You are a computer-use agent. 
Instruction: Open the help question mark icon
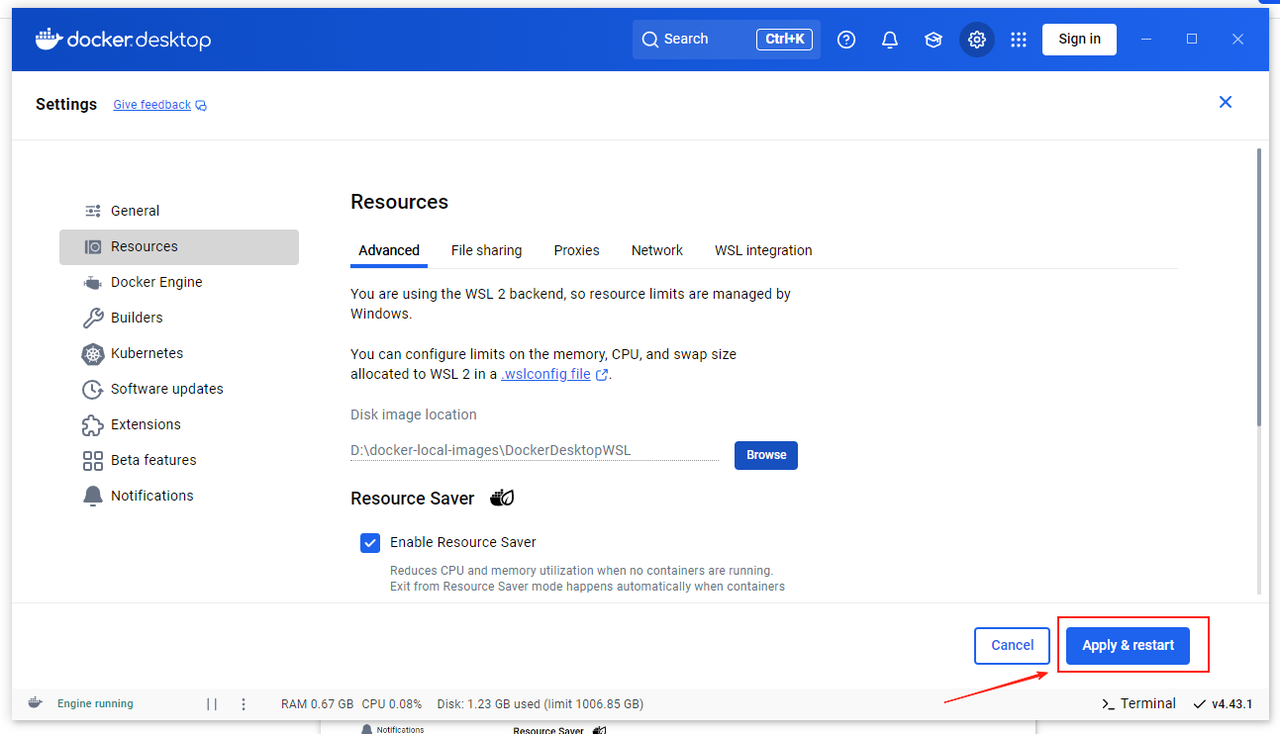[846, 39]
